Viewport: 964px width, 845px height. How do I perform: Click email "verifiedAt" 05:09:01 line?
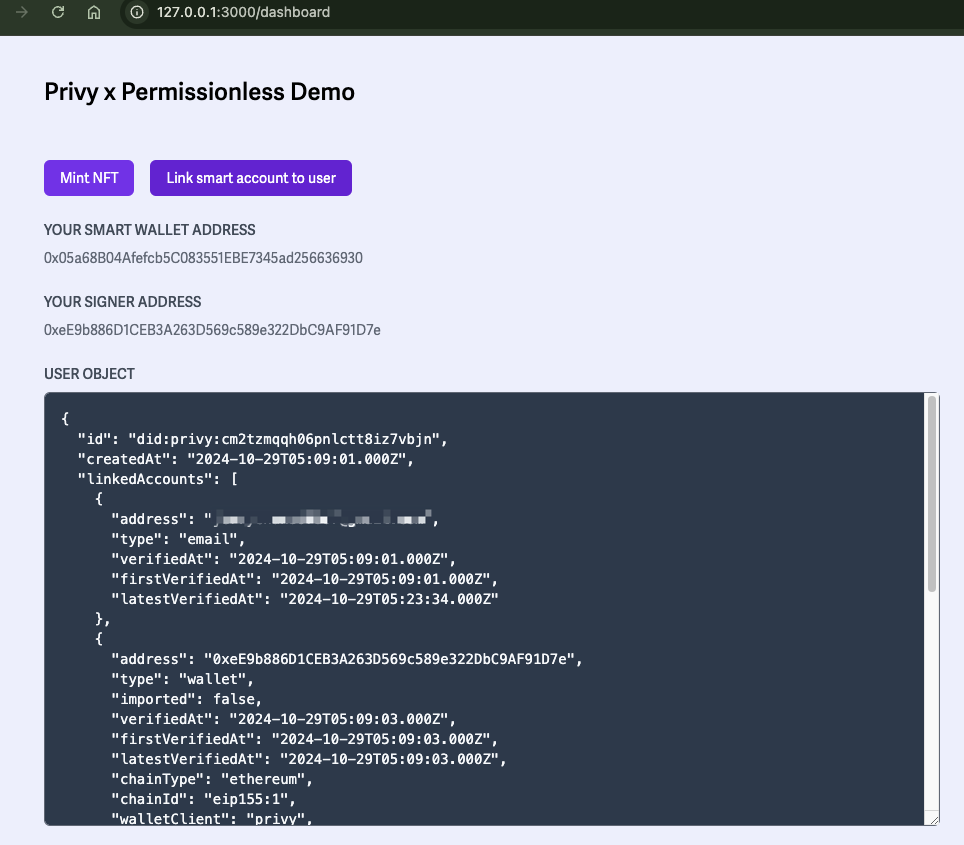click(x=283, y=559)
